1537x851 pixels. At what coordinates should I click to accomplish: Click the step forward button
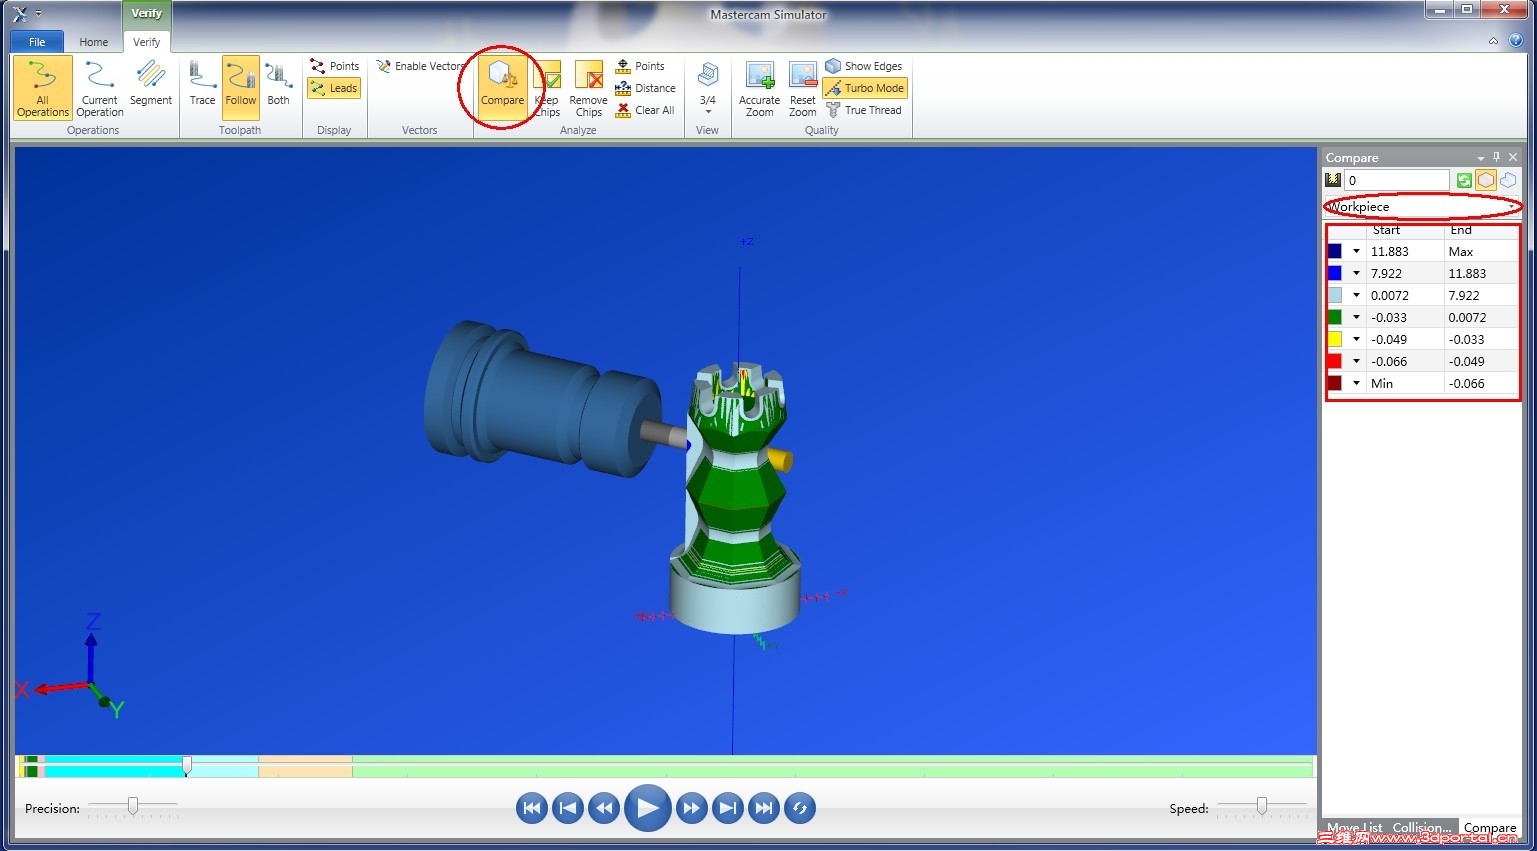pos(728,808)
